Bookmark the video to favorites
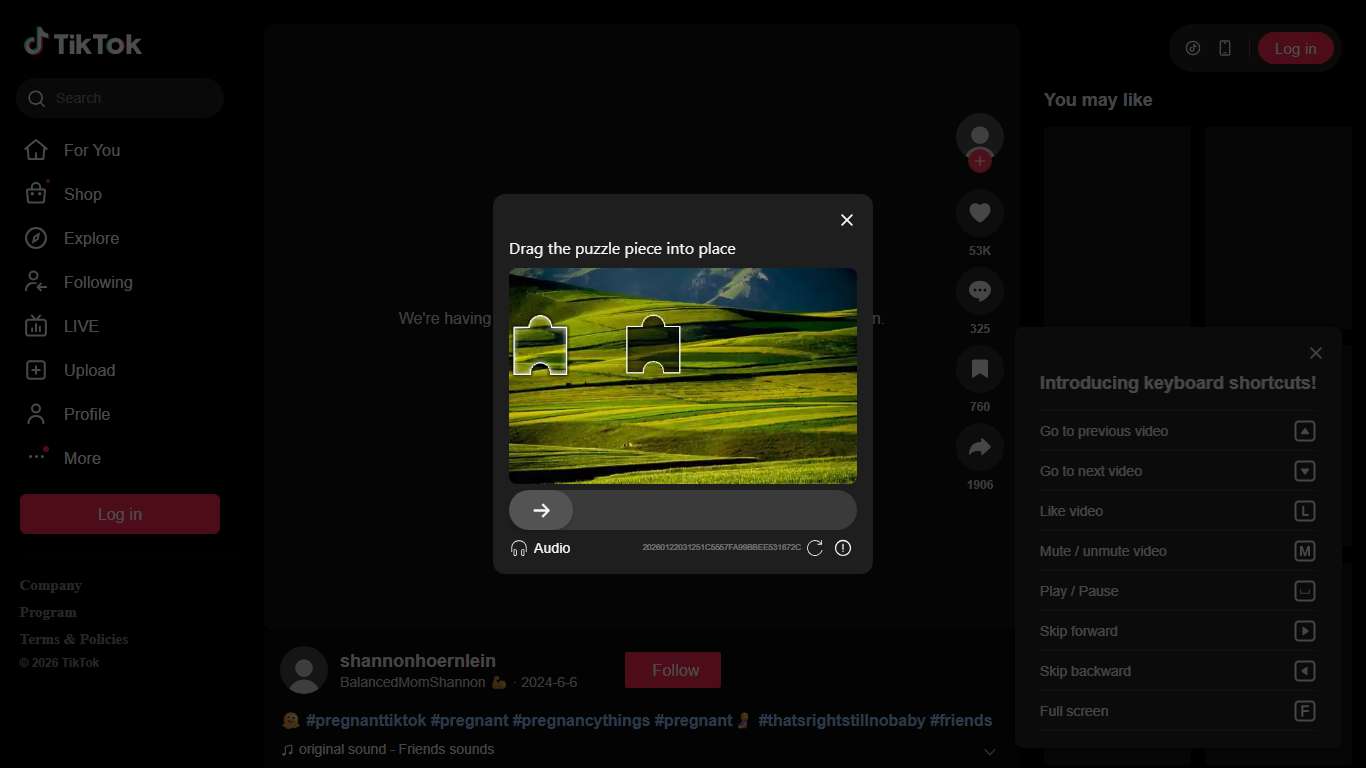The height and width of the screenshot is (768, 1366). pyautogui.click(x=980, y=369)
